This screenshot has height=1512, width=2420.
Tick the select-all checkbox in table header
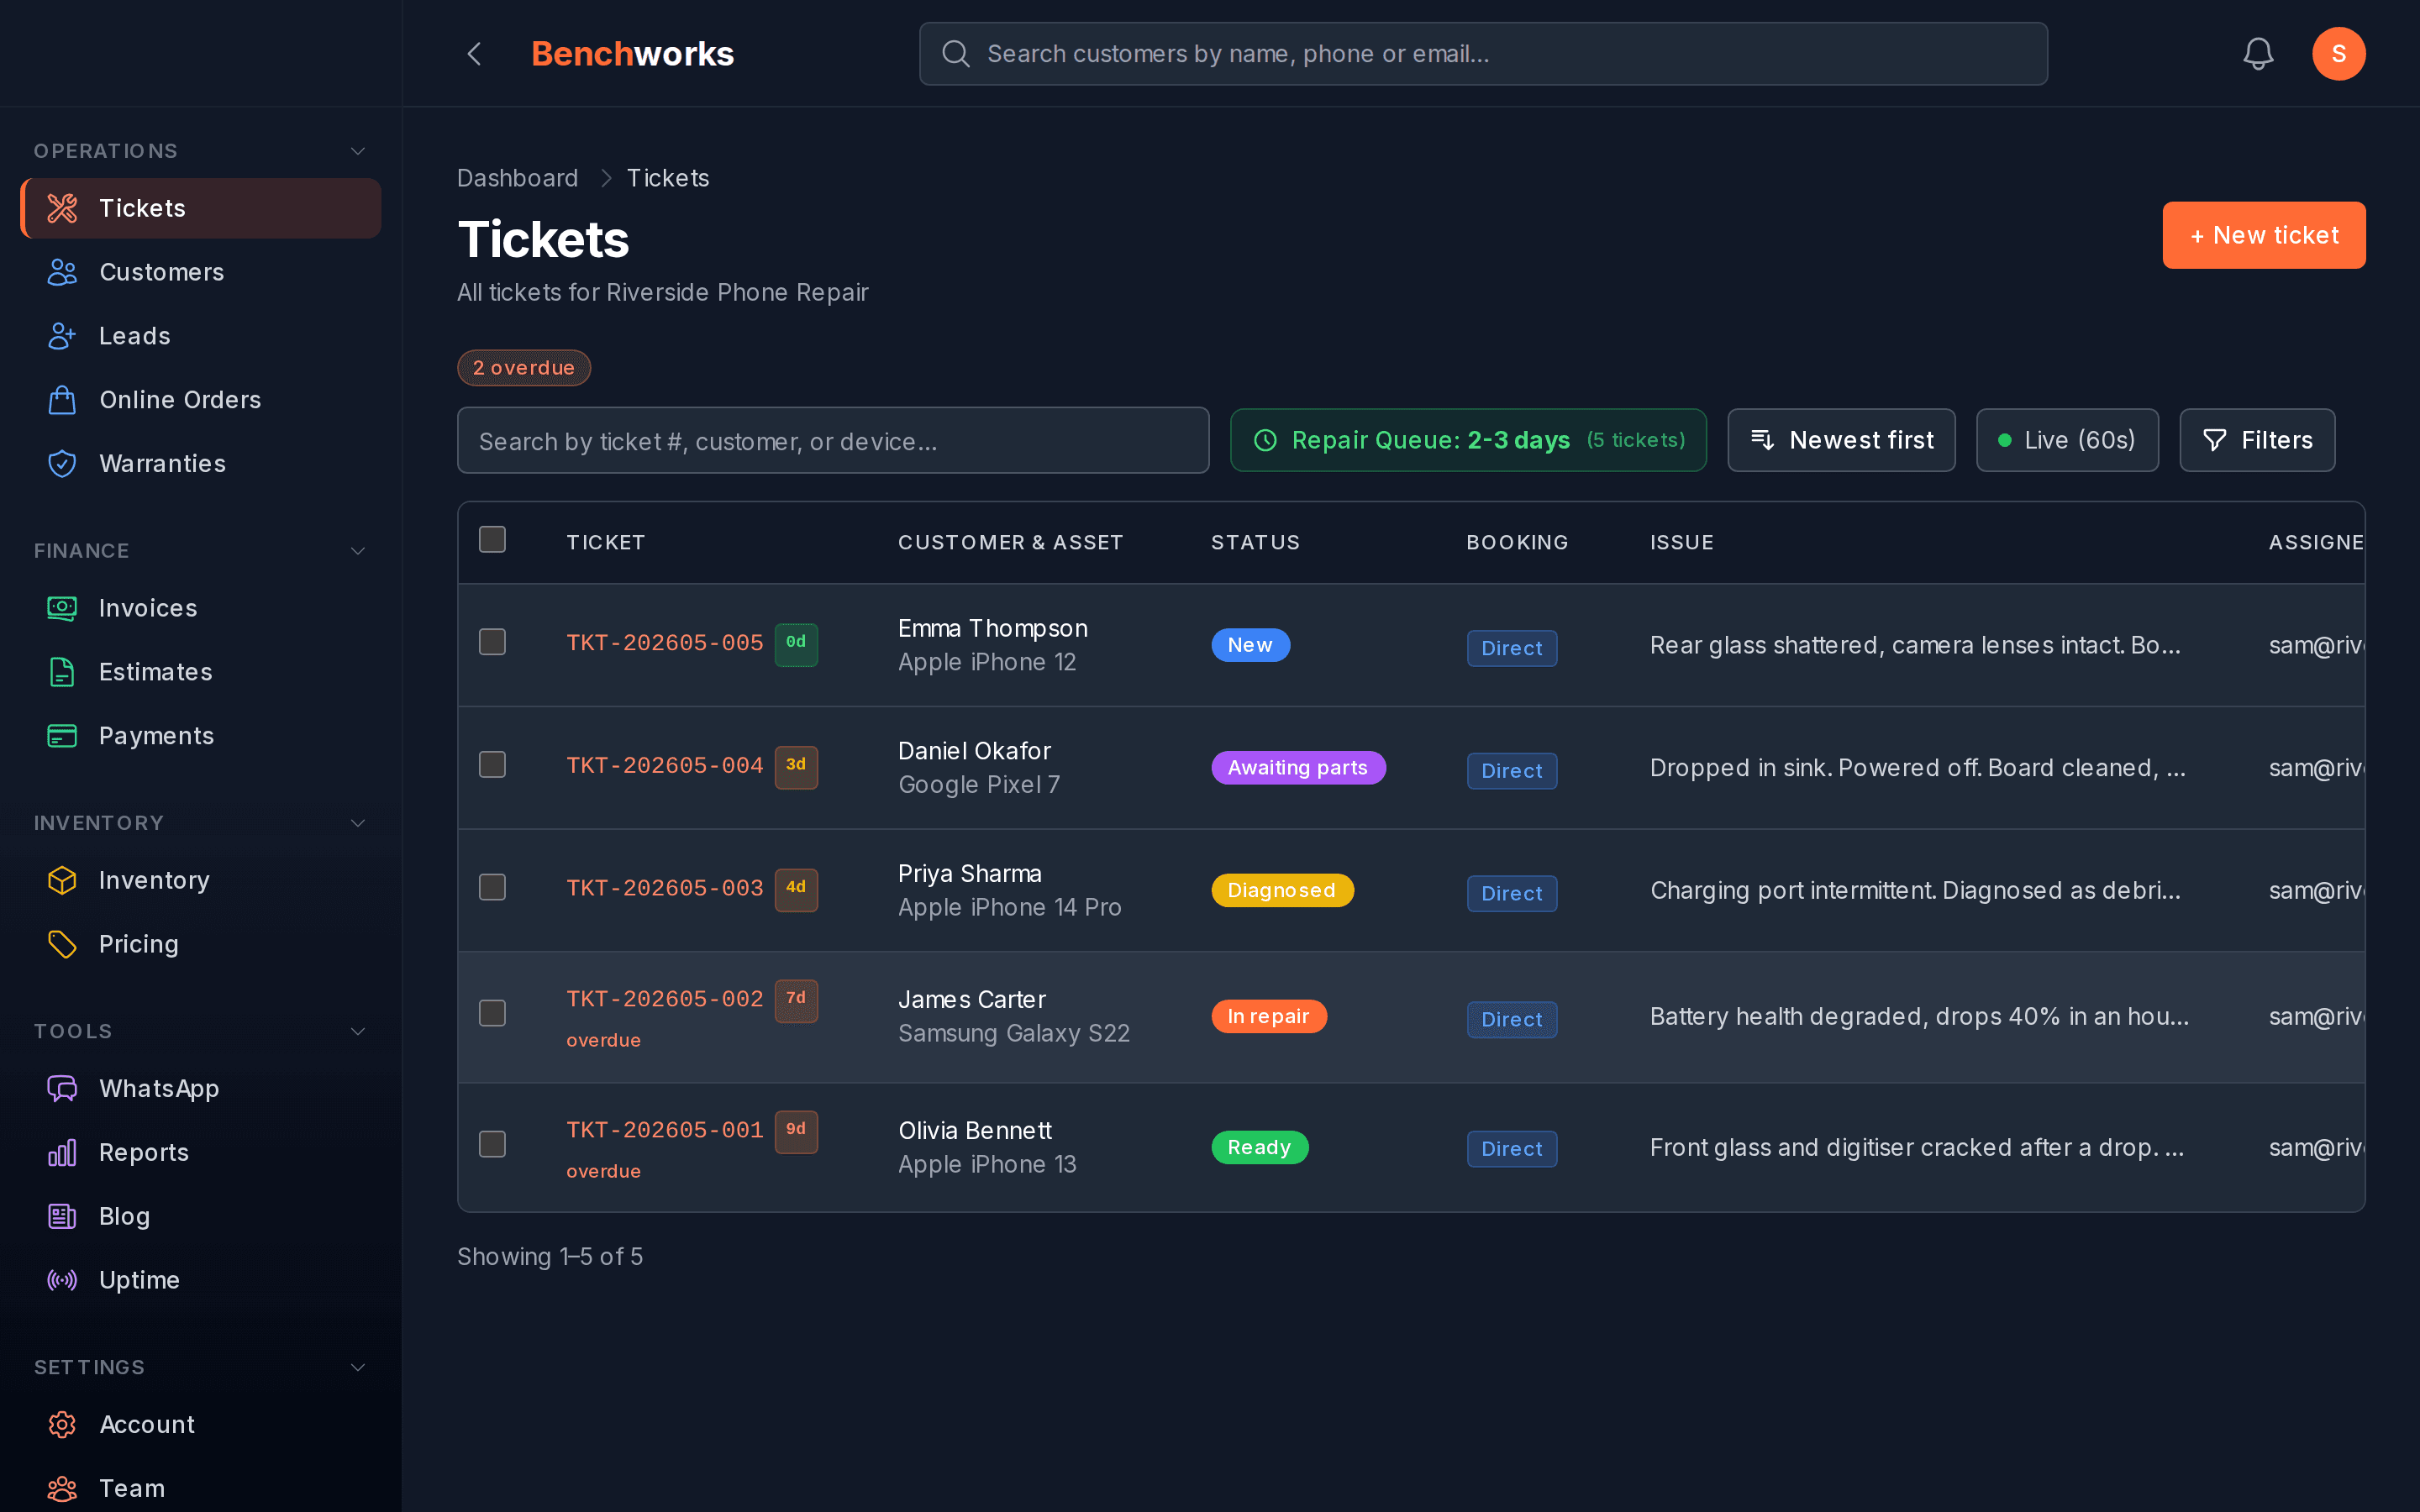(x=492, y=540)
